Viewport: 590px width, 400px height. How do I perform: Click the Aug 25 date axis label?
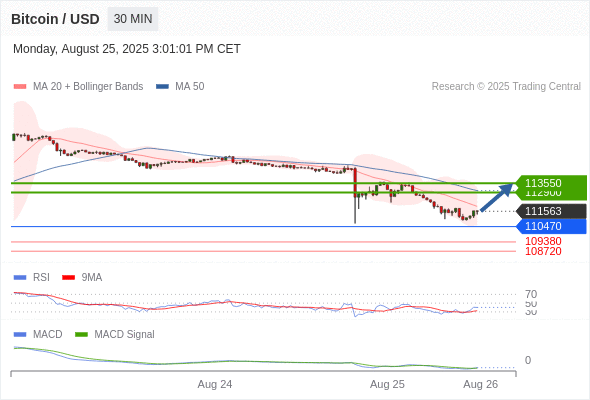click(x=387, y=384)
